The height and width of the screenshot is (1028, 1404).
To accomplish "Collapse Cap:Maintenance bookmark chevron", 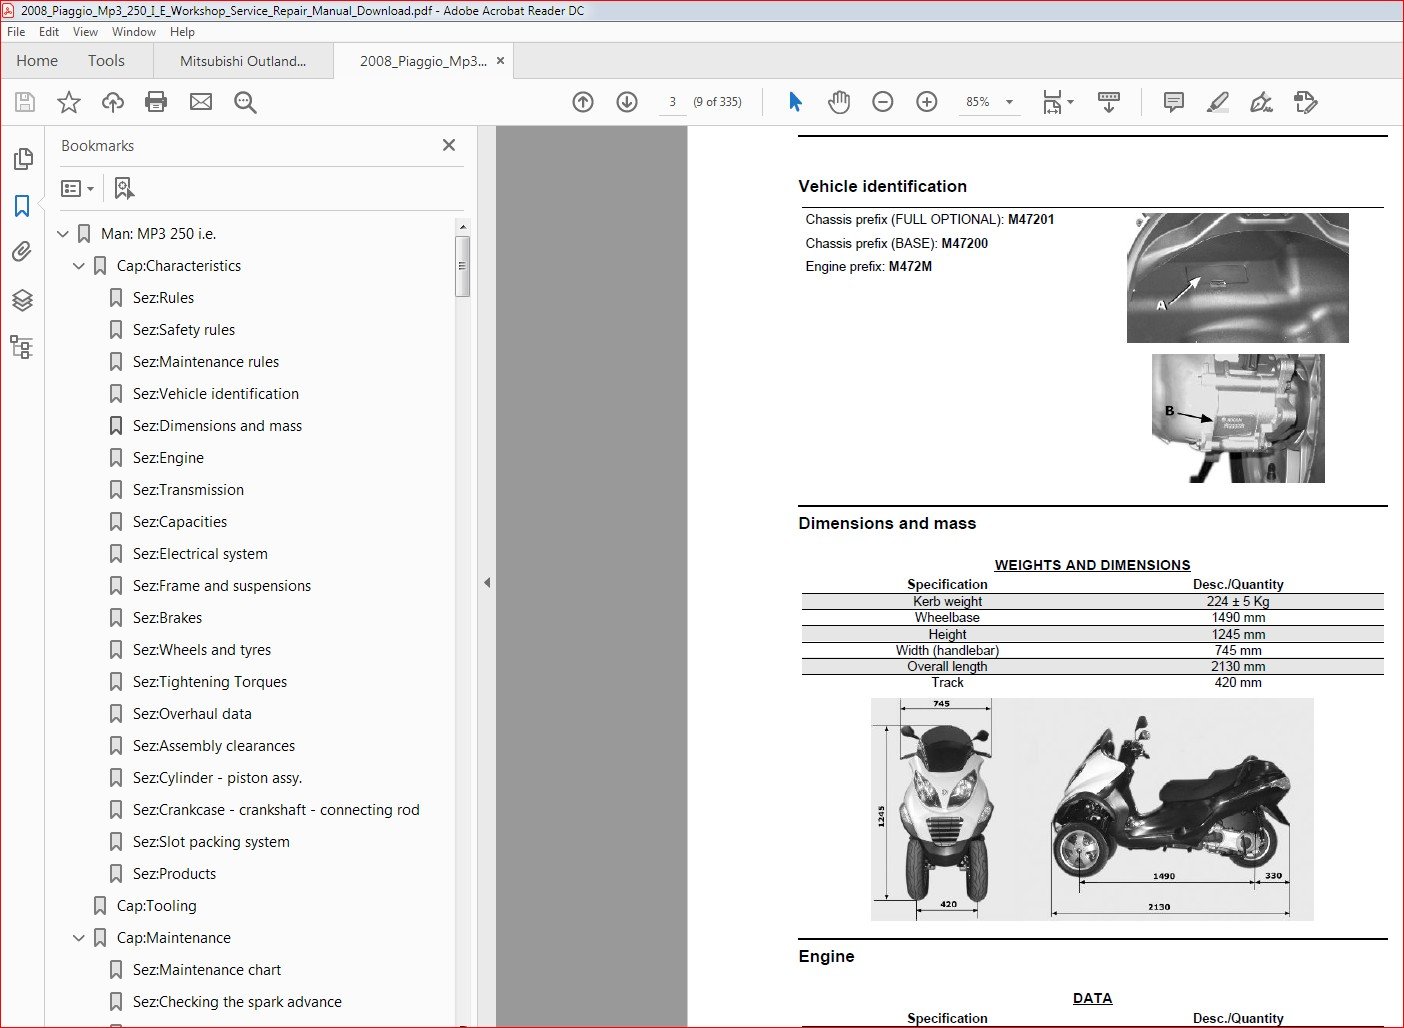I will 79,938.
